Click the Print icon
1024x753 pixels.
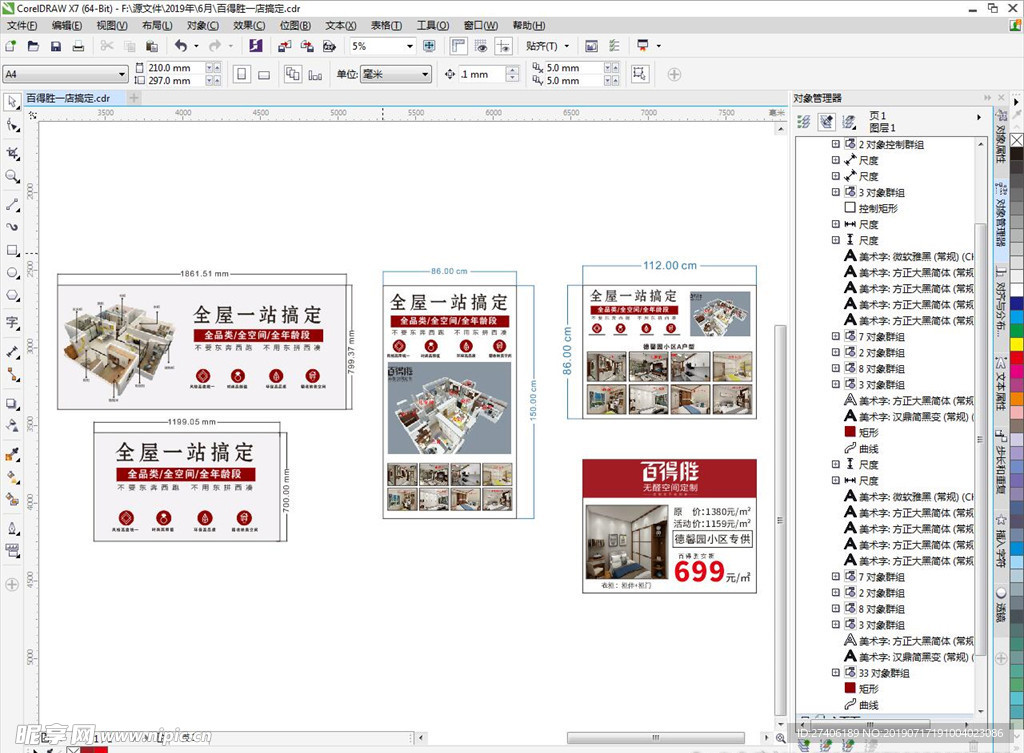[78, 46]
